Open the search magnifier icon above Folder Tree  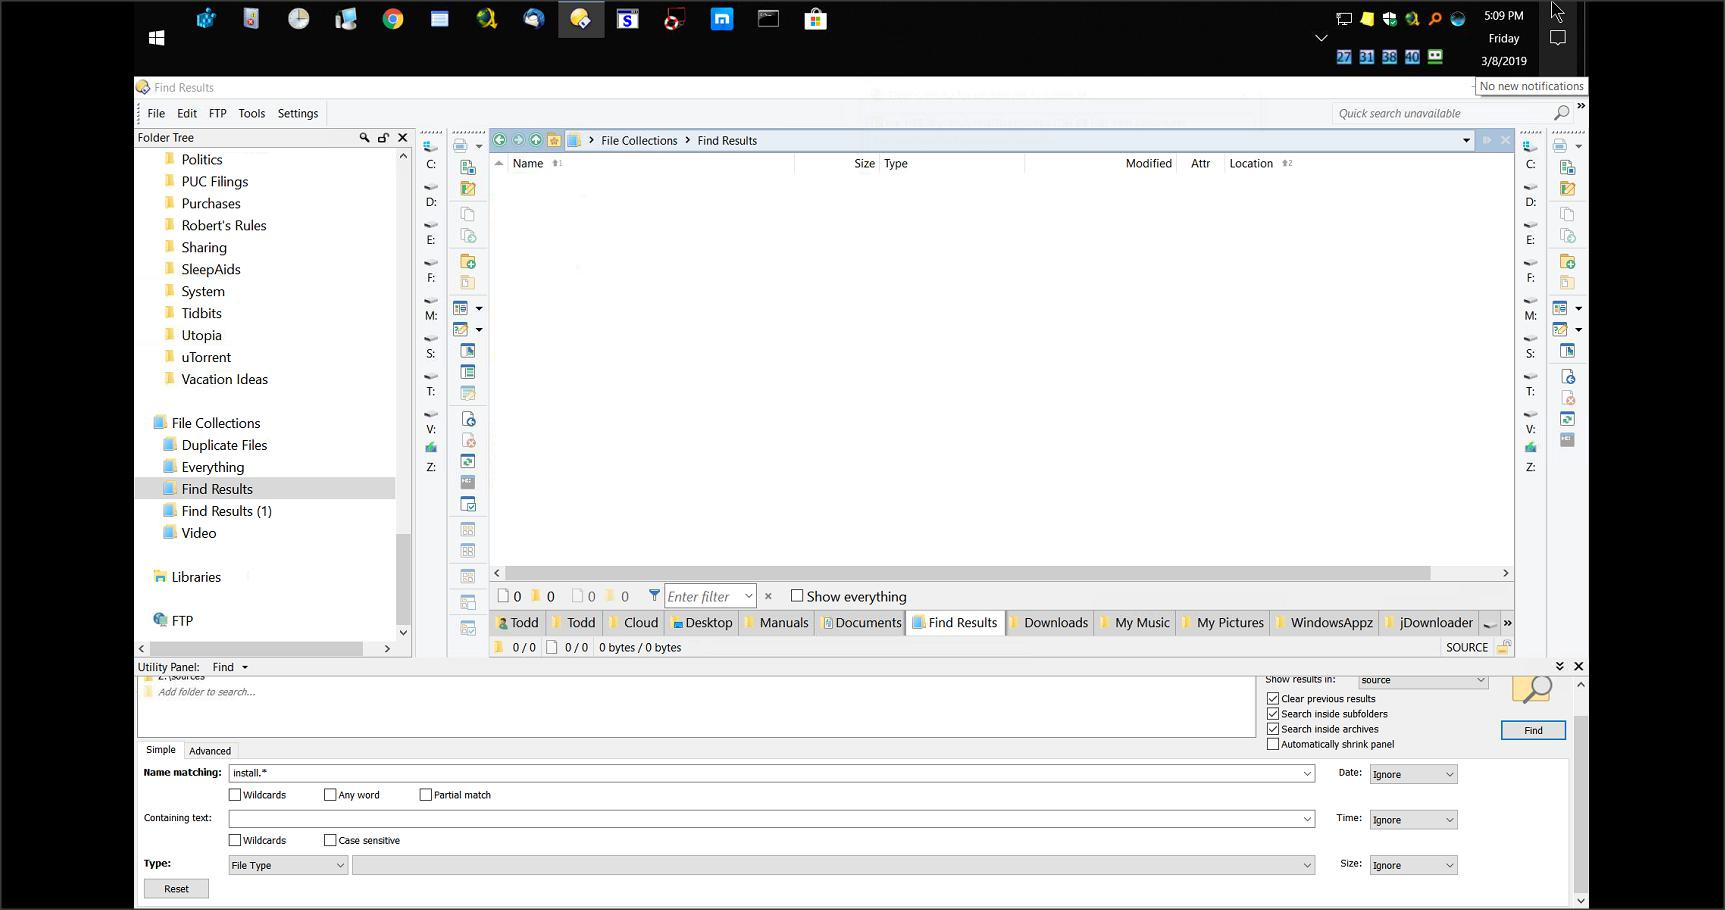point(364,137)
